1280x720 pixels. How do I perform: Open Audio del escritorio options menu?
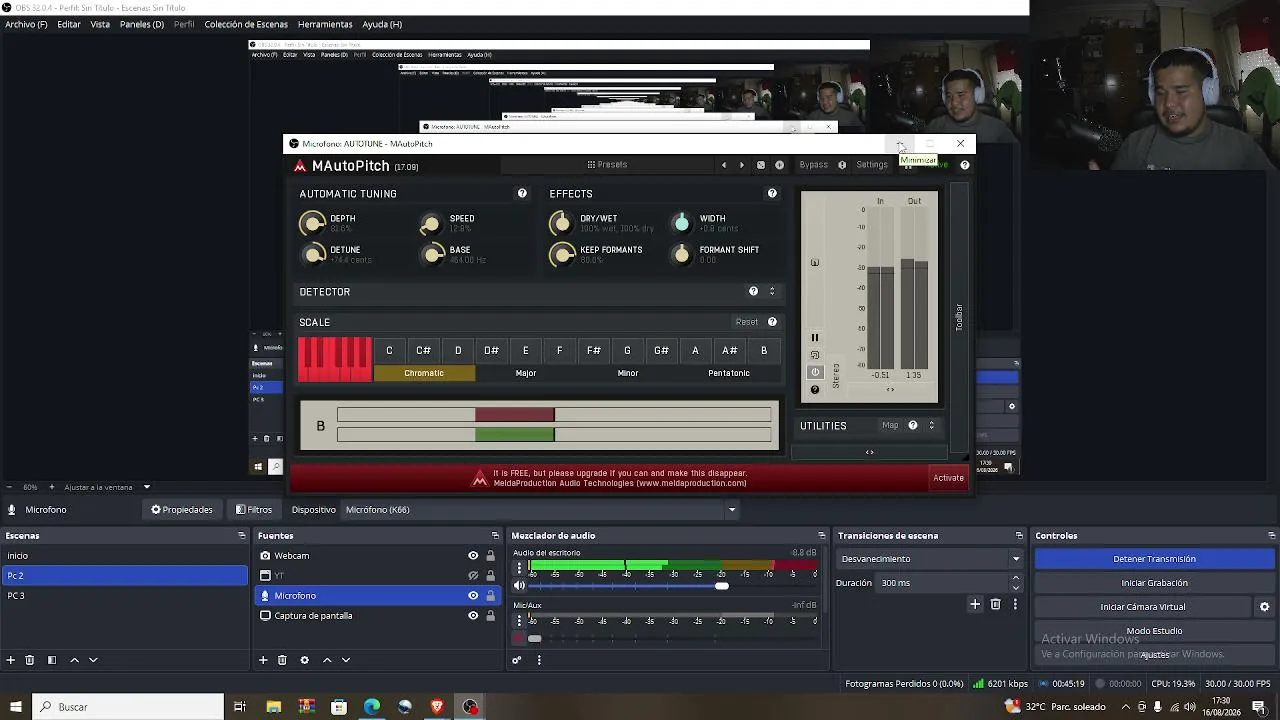[518, 568]
